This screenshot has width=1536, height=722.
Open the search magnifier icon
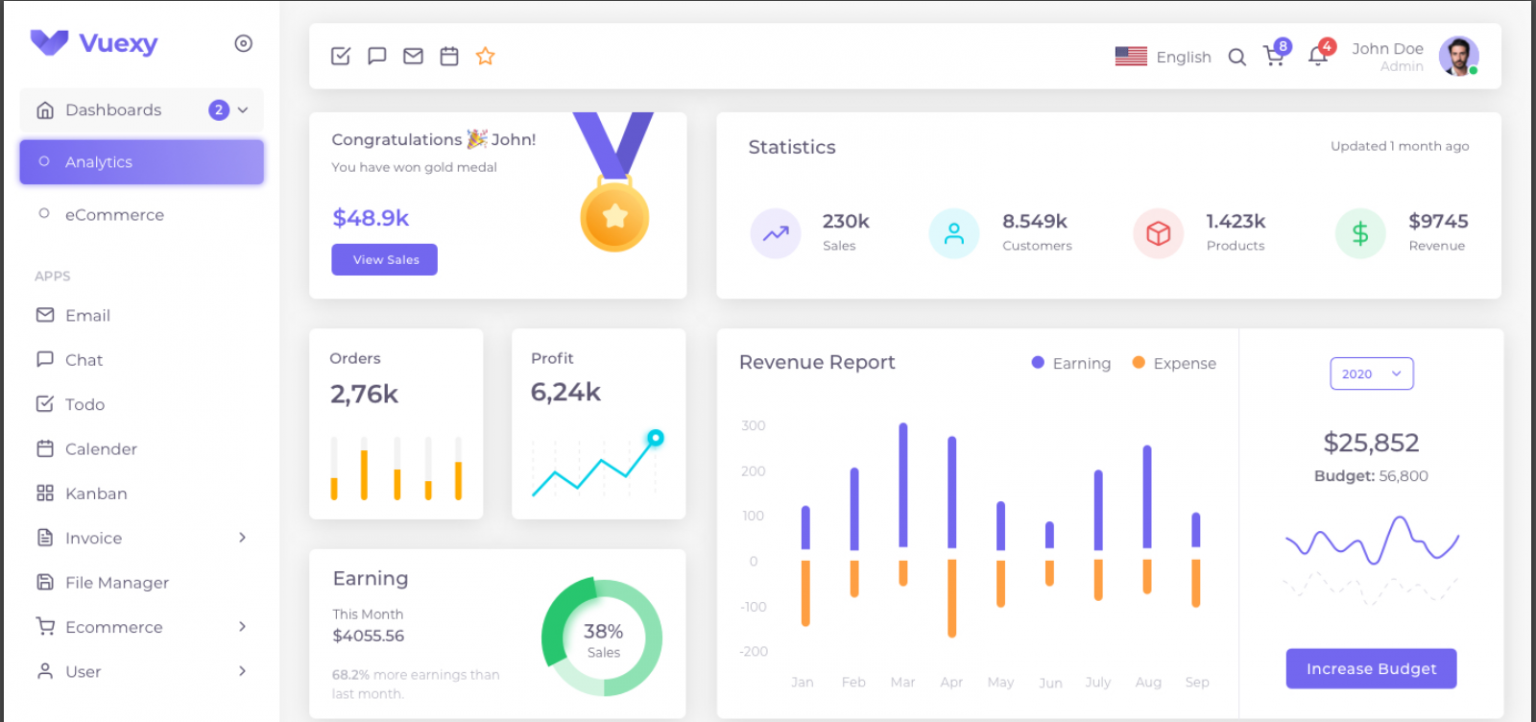1237,58
